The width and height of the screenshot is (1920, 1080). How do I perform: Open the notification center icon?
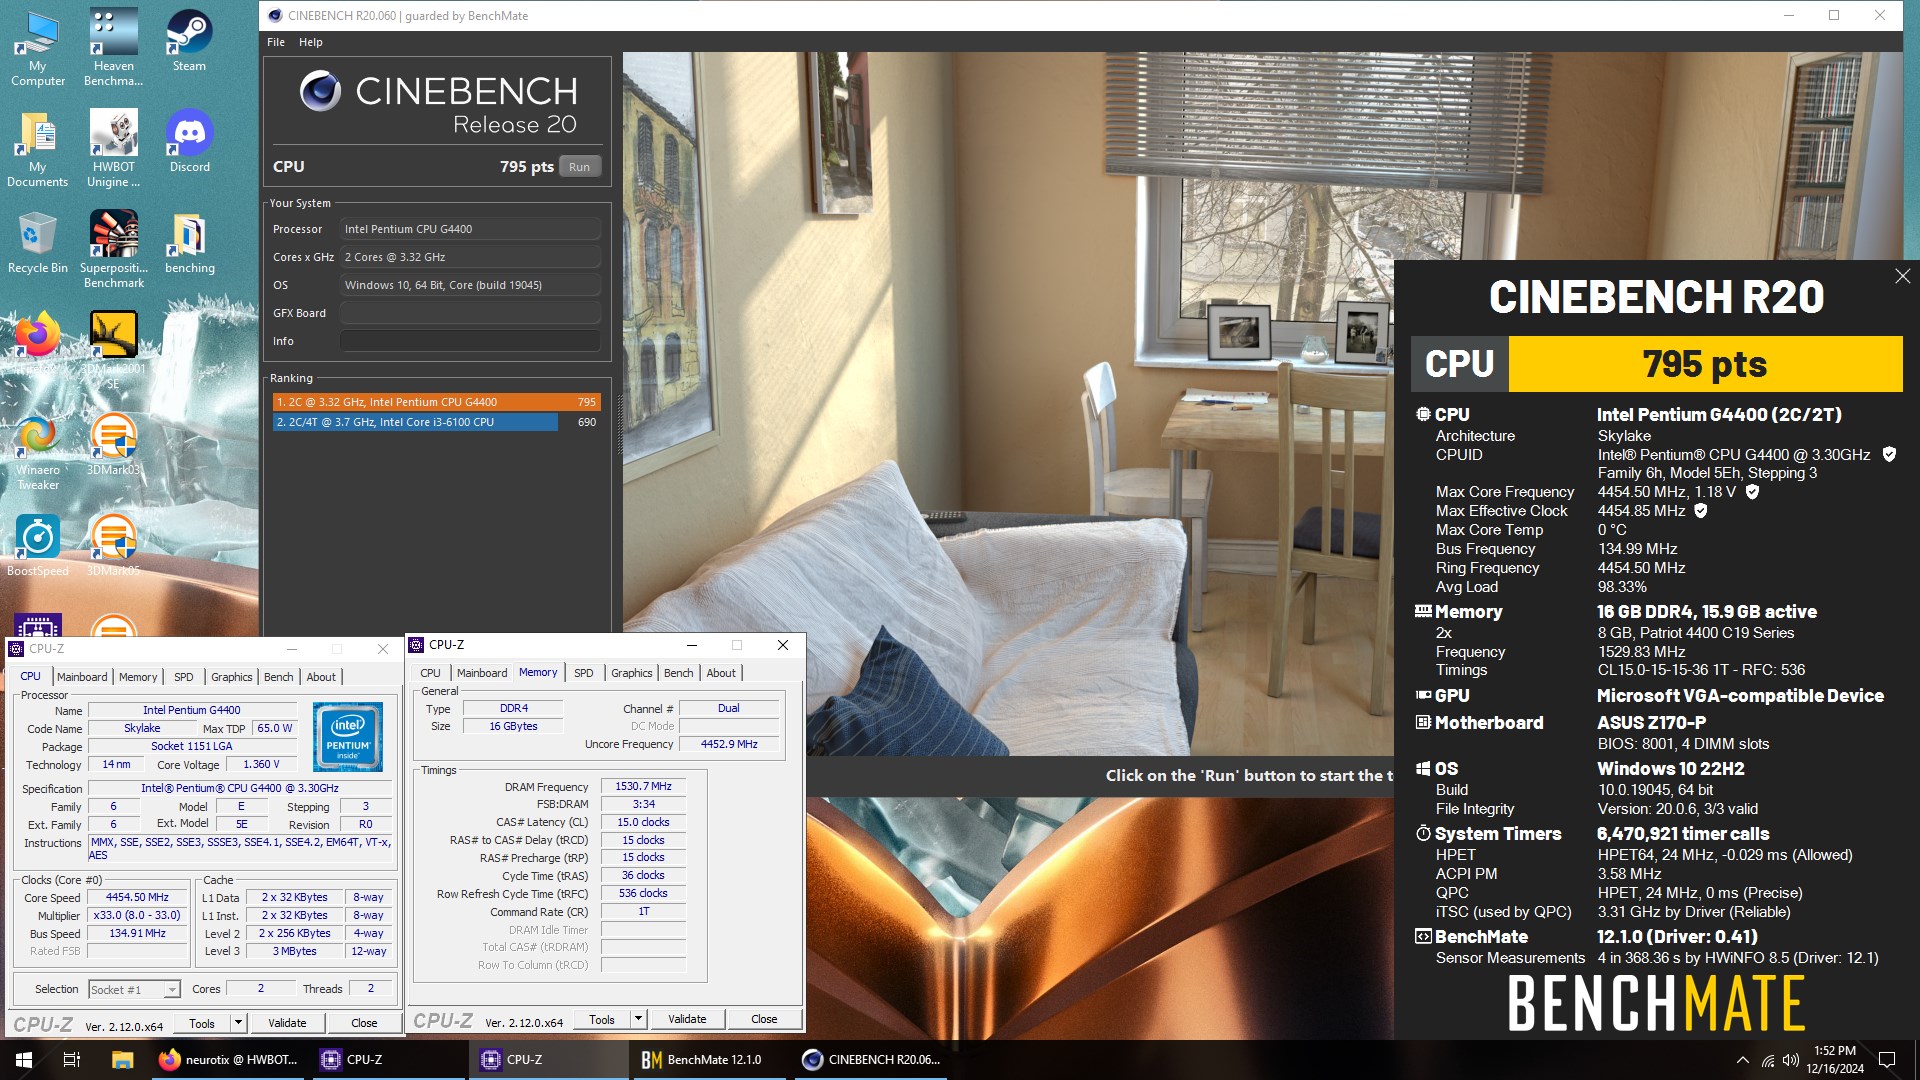coord(1887,1060)
